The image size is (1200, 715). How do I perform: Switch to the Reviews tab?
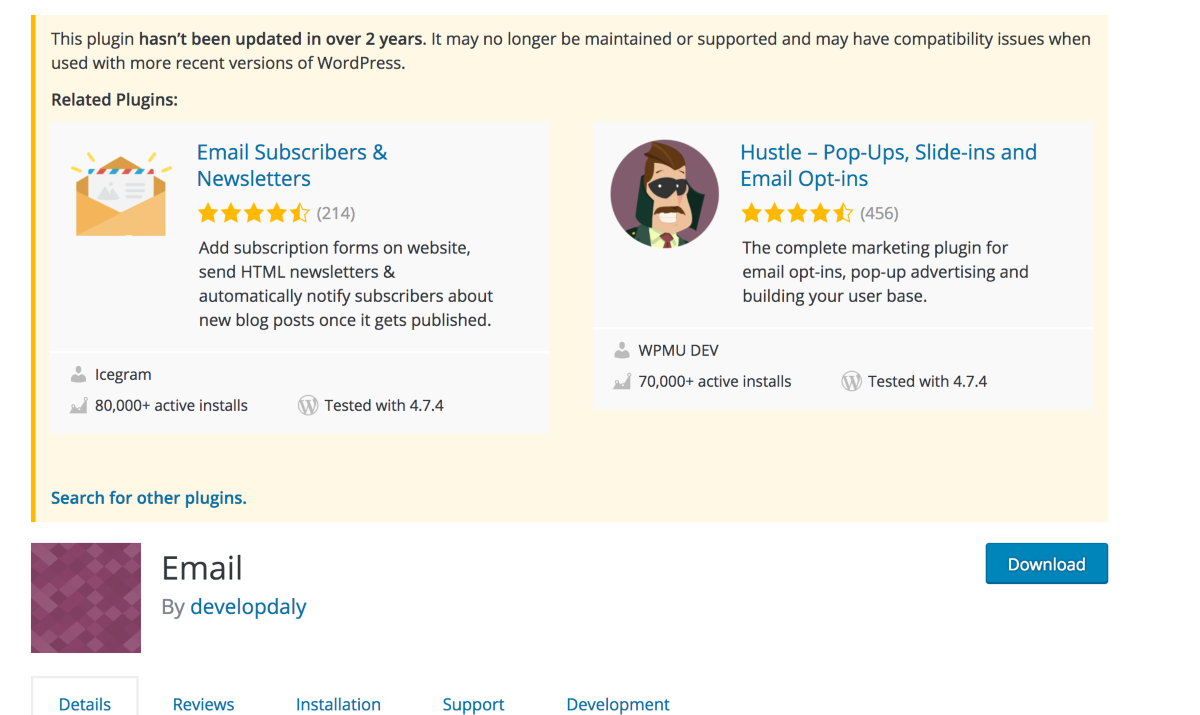203,704
